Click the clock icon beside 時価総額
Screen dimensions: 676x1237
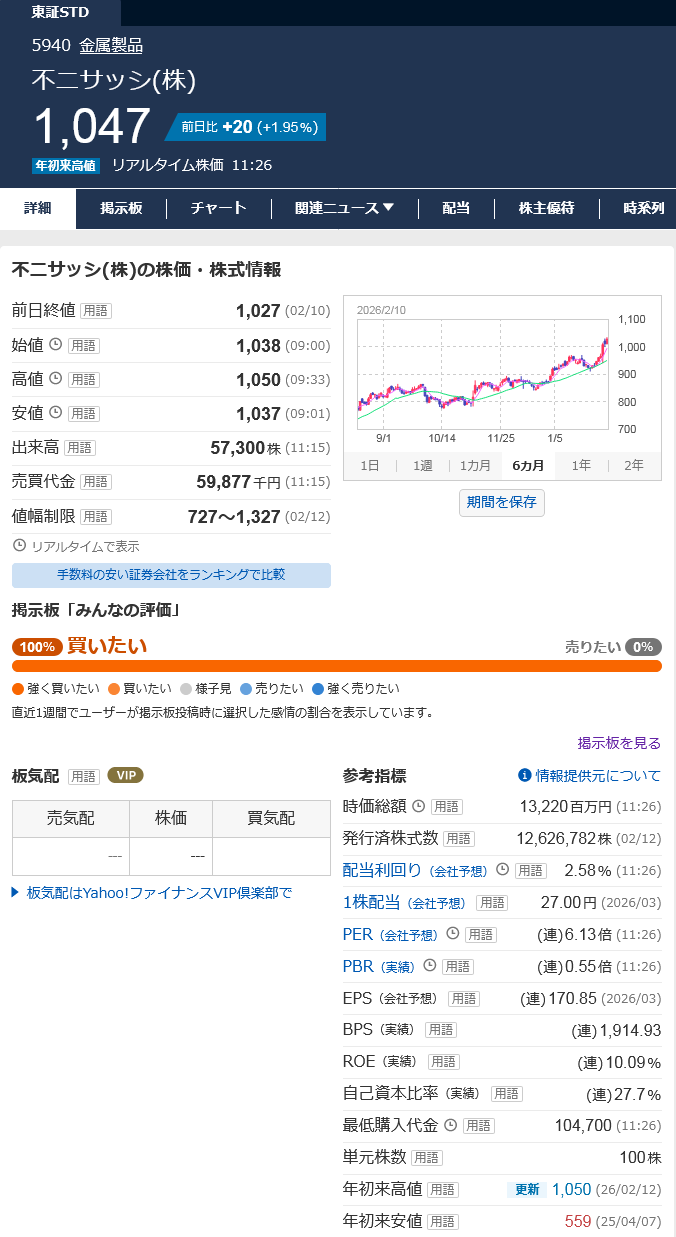(419, 806)
